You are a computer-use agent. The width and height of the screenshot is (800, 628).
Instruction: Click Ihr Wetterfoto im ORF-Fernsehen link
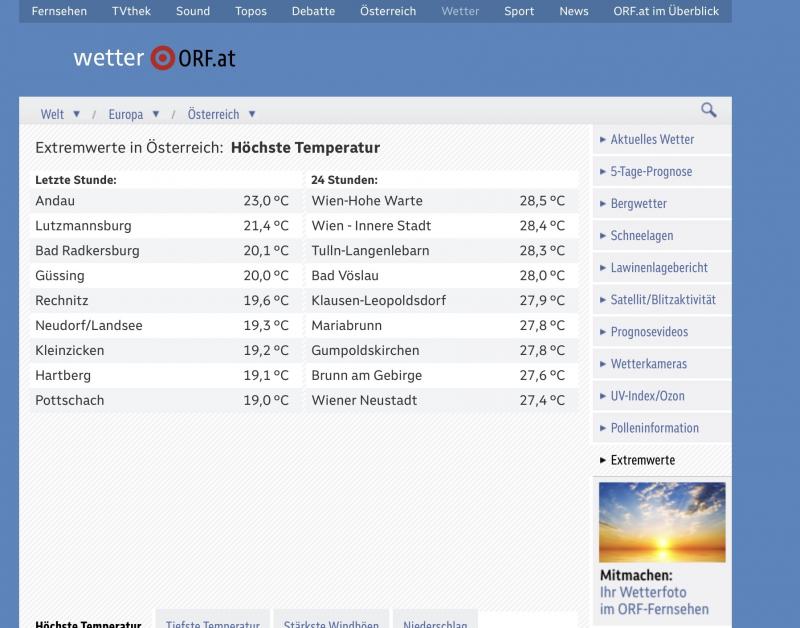click(x=653, y=600)
